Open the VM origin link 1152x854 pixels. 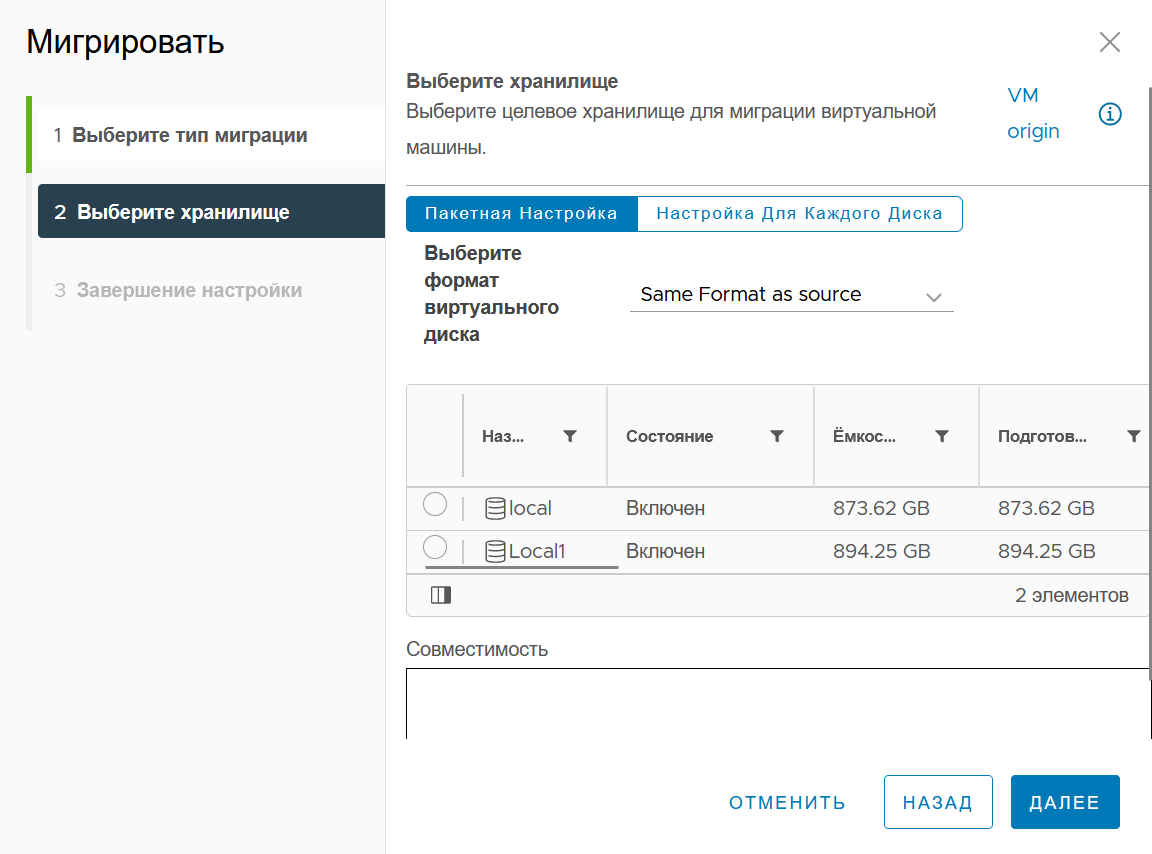click(x=1033, y=113)
